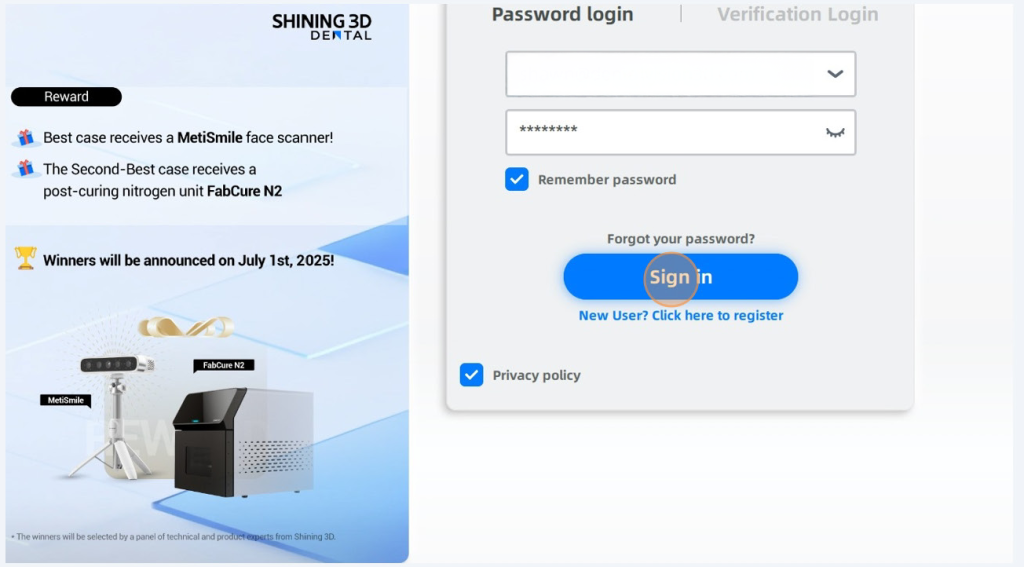This screenshot has width=1024, height=567.
Task: Focus the account username input field
Action: click(660, 74)
